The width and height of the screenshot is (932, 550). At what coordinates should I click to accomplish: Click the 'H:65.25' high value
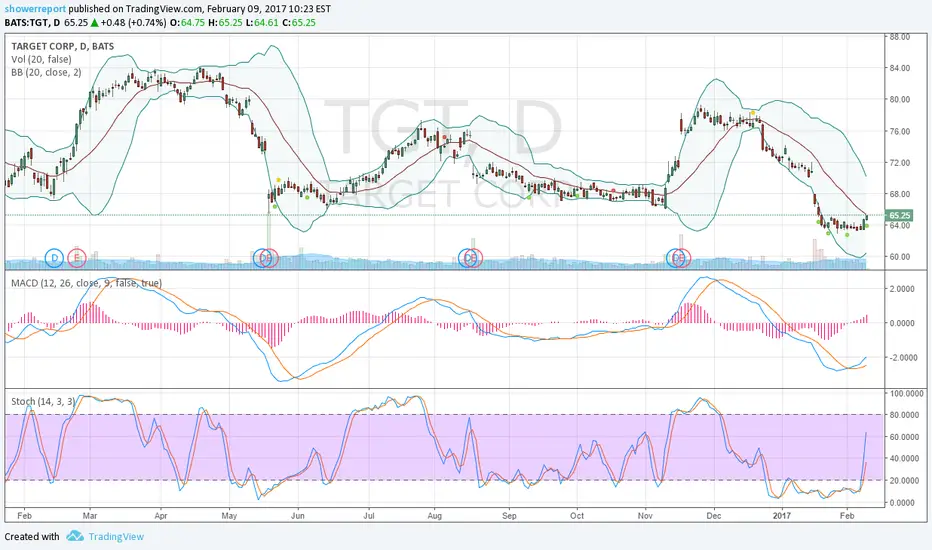[225, 23]
